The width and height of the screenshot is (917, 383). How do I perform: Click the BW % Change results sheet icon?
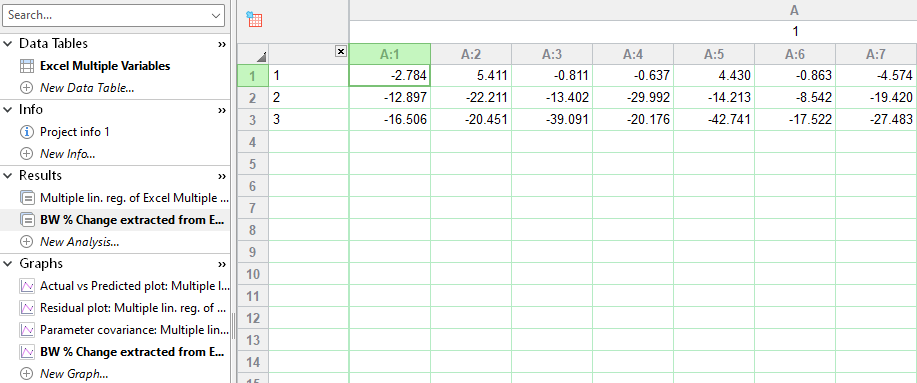click(x=27, y=220)
